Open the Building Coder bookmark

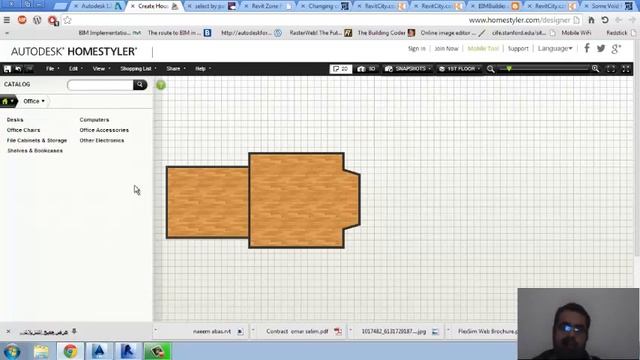click(x=386, y=33)
